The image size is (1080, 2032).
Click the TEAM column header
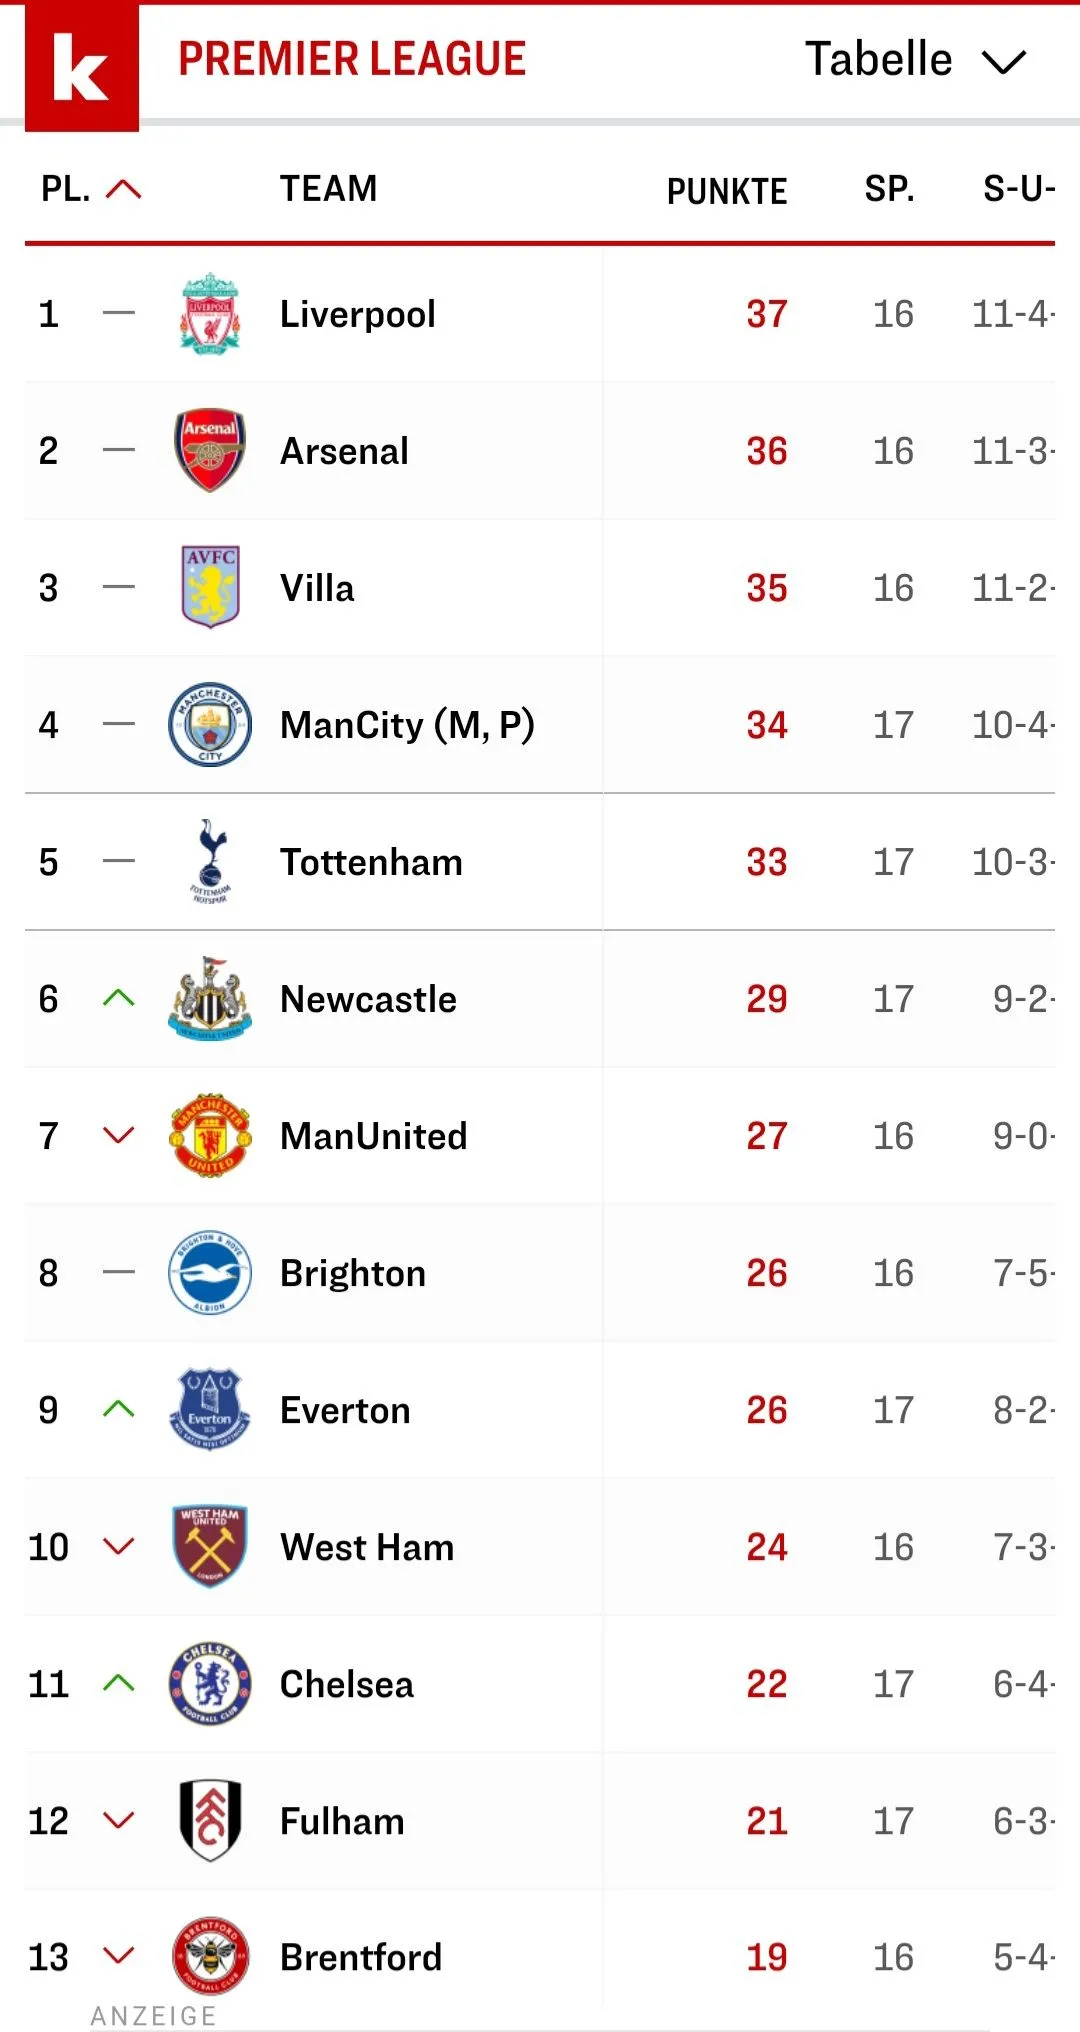click(x=328, y=189)
